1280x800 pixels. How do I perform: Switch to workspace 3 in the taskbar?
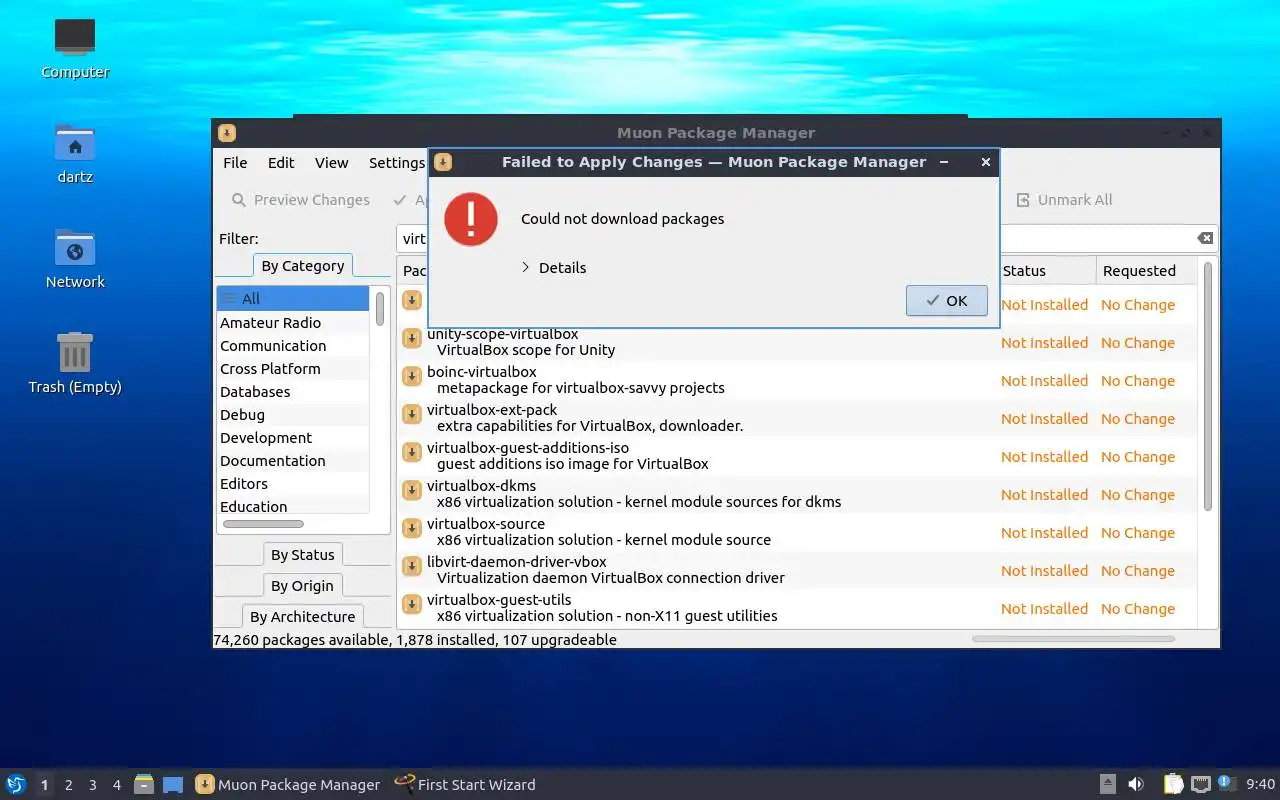point(92,785)
